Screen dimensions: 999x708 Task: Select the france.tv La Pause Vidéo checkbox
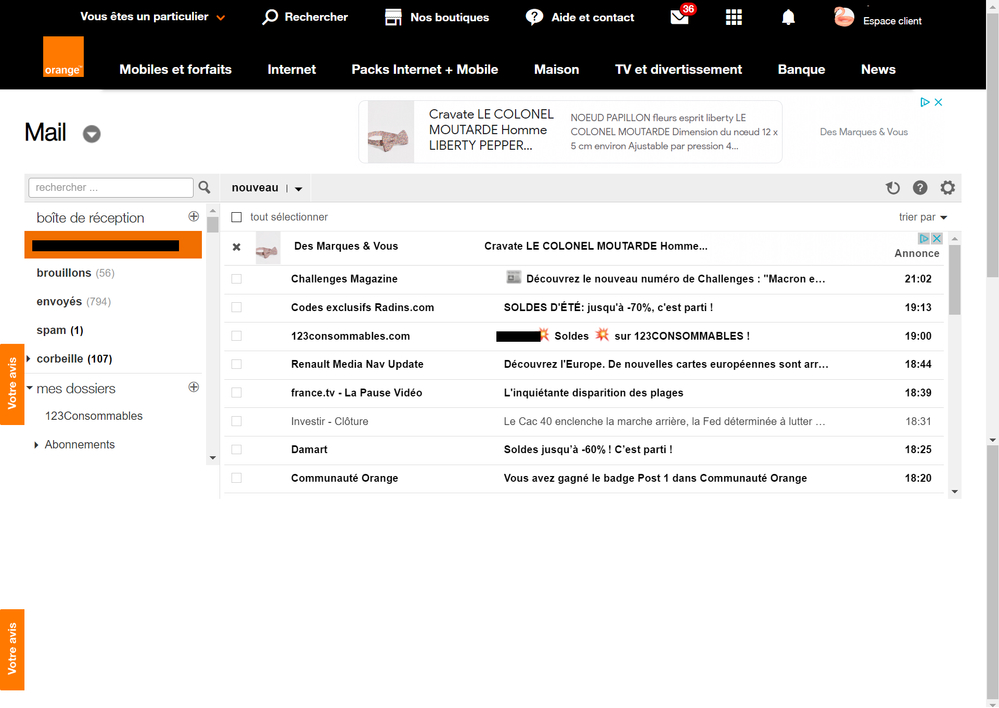click(x=236, y=393)
